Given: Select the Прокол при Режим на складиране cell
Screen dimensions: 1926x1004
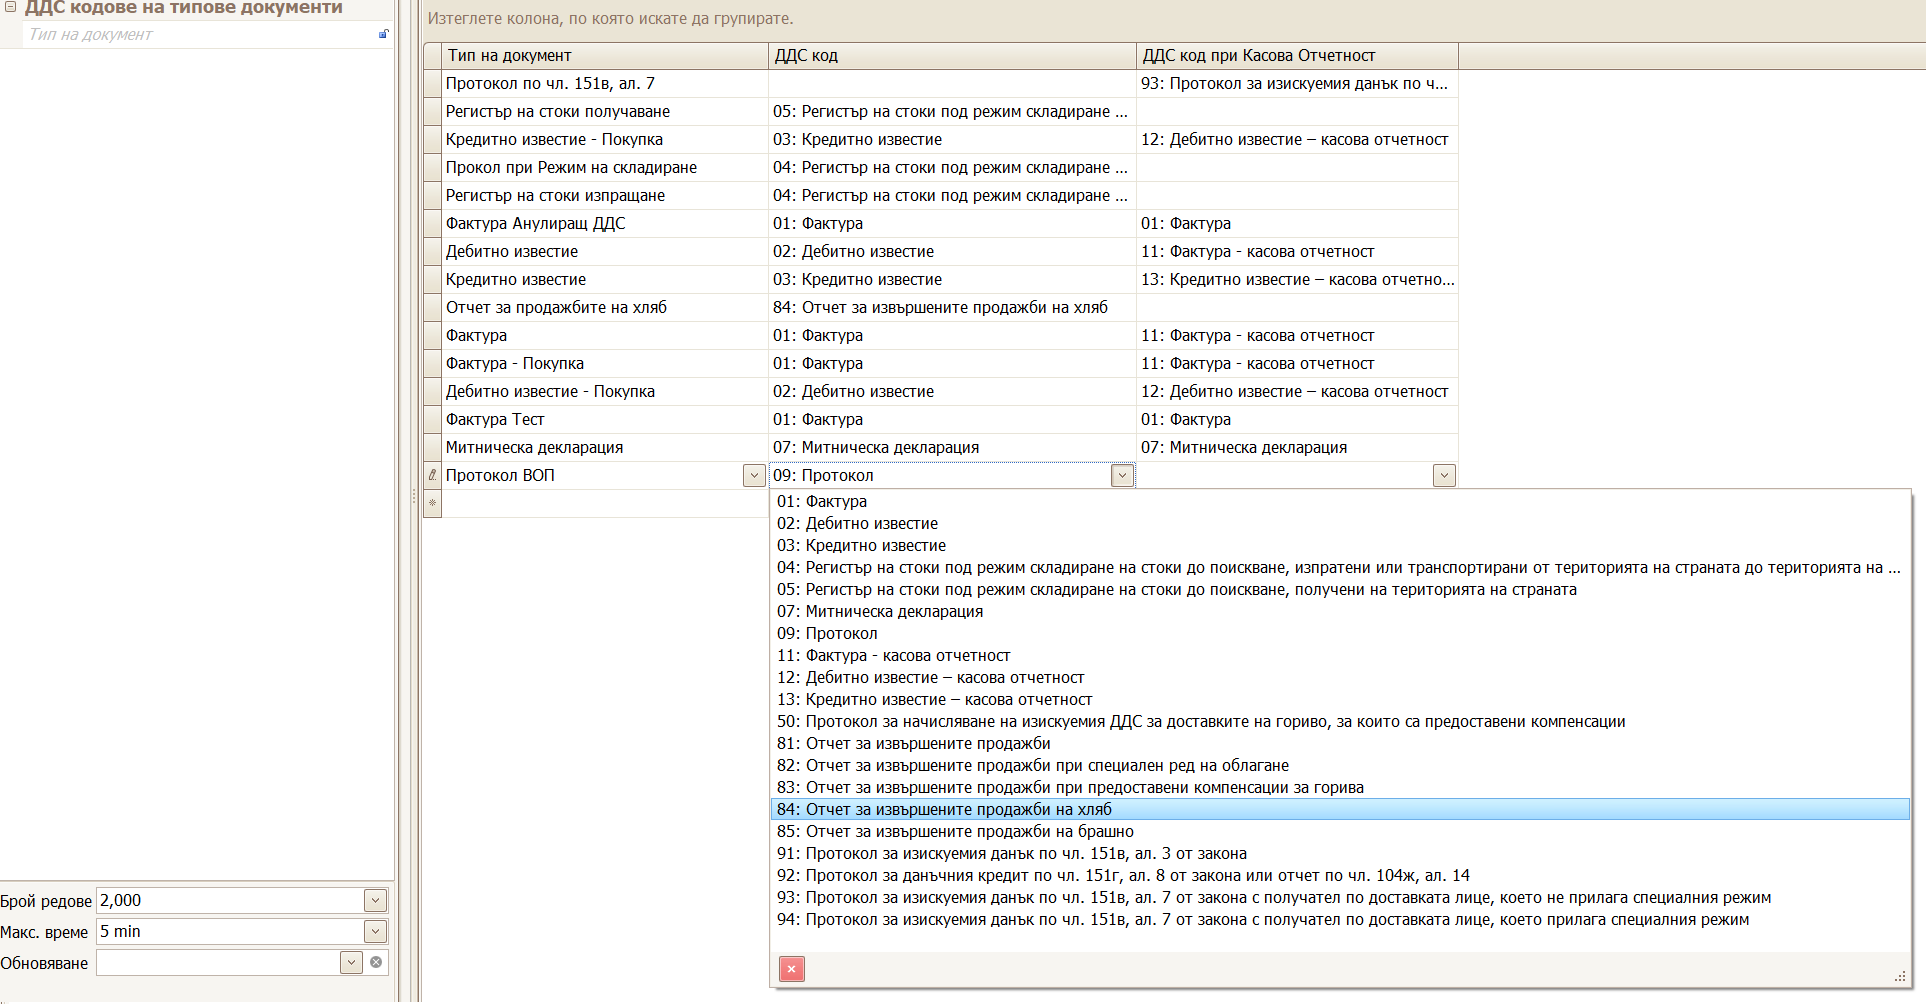Looking at the screenshot, I should pyautogui.click(x=605, y=168).
